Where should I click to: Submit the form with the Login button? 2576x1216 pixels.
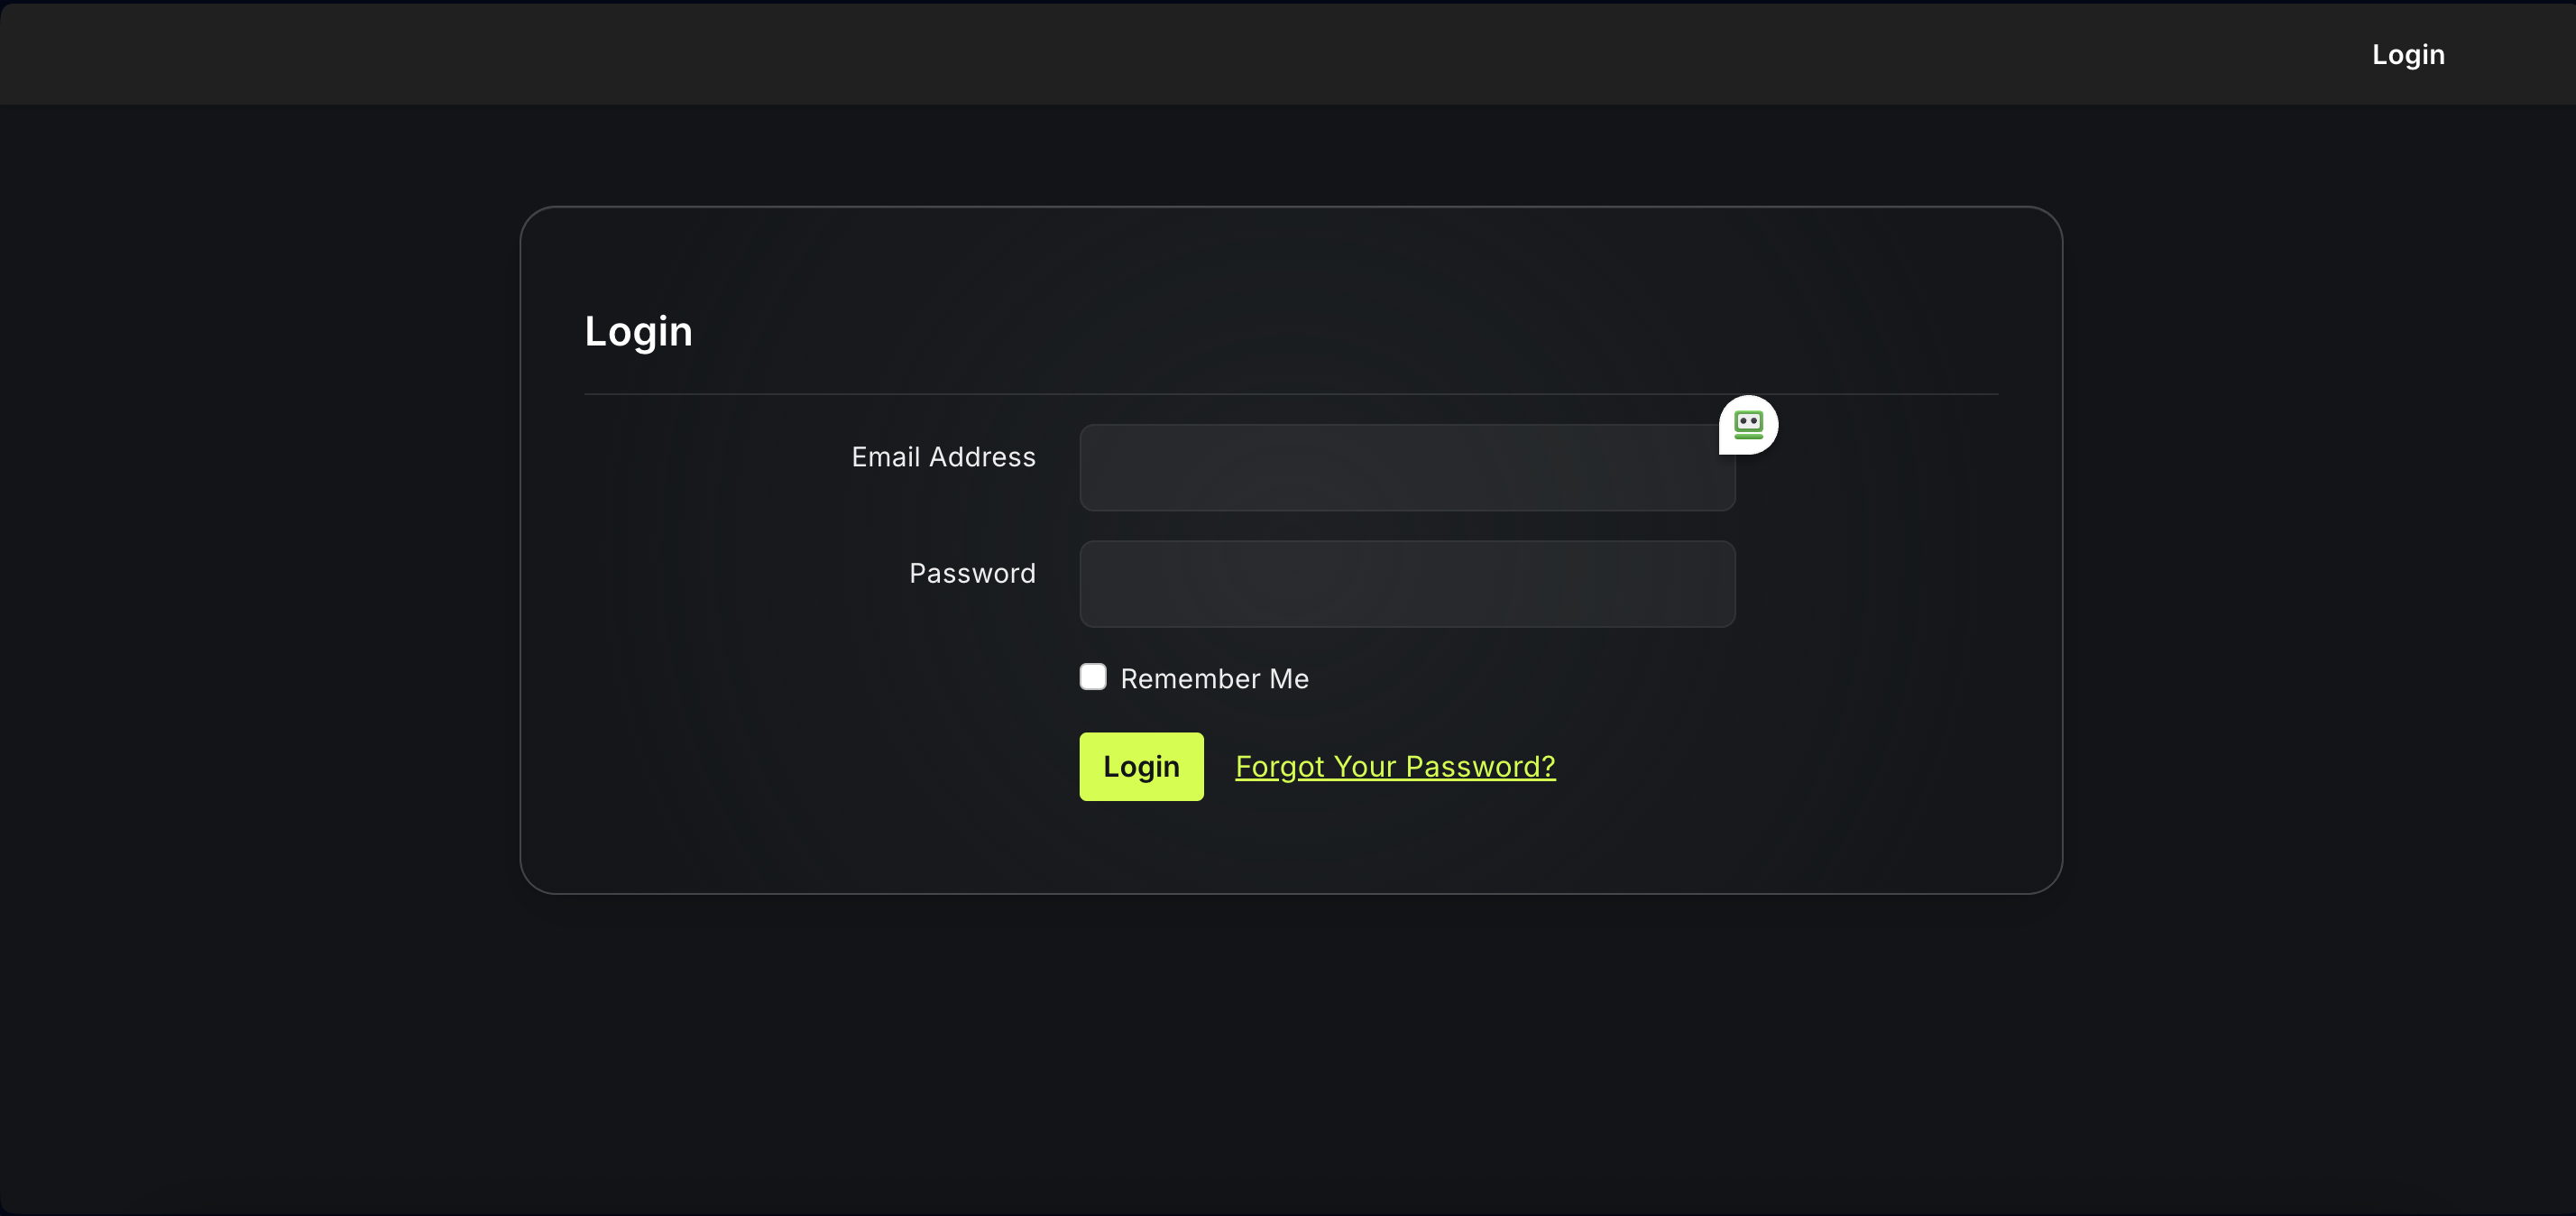(1140, 766)
